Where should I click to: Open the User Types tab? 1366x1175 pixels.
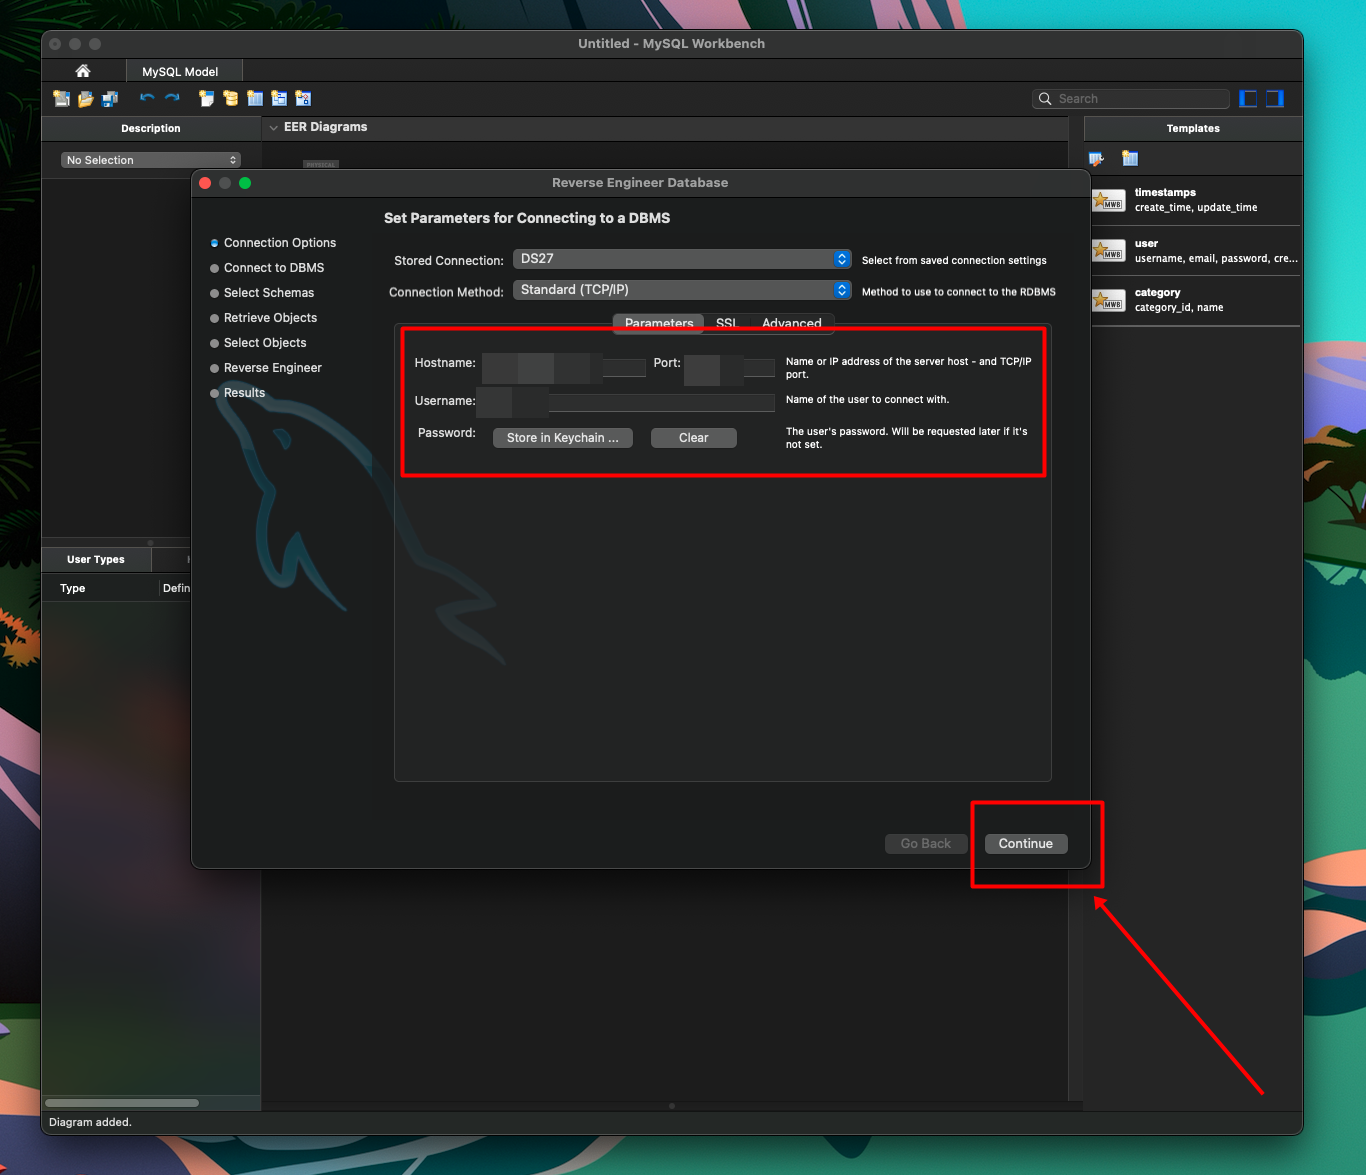[x=96, y=559]
